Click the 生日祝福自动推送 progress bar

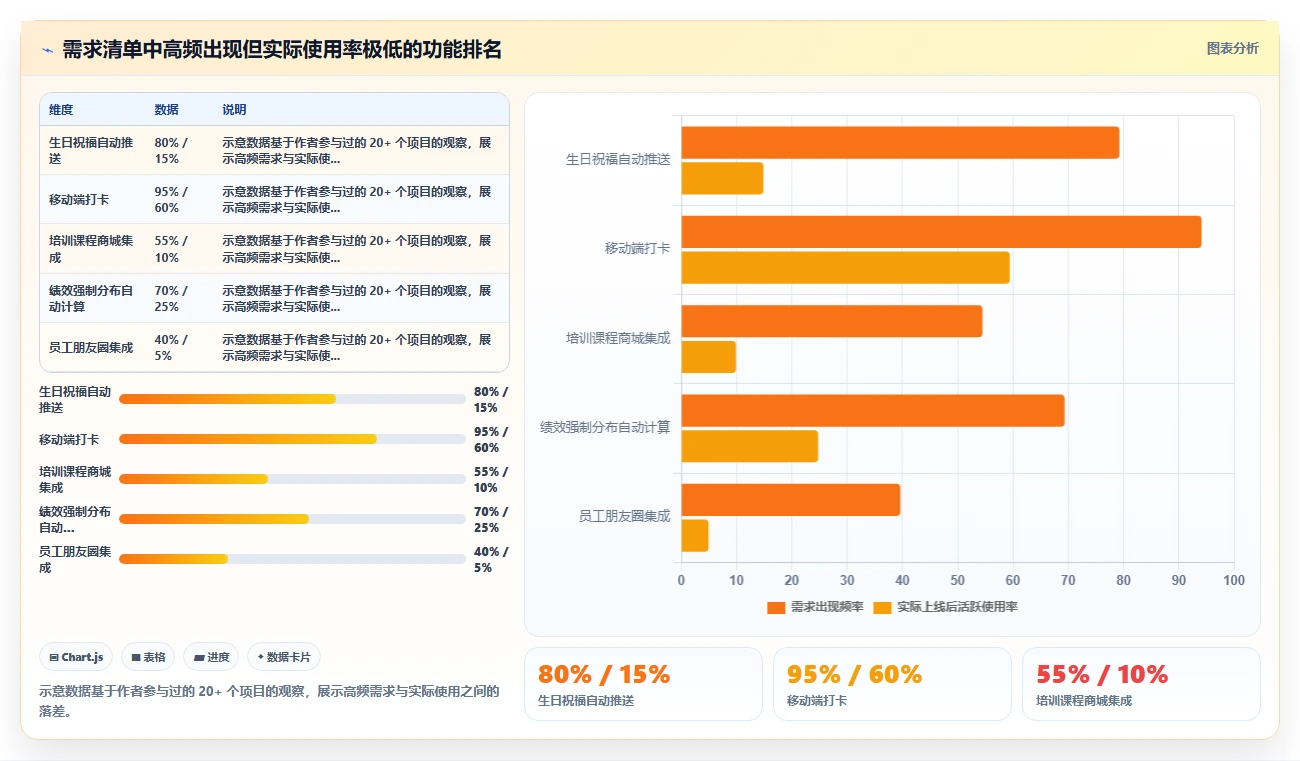(x=292, y=399)
